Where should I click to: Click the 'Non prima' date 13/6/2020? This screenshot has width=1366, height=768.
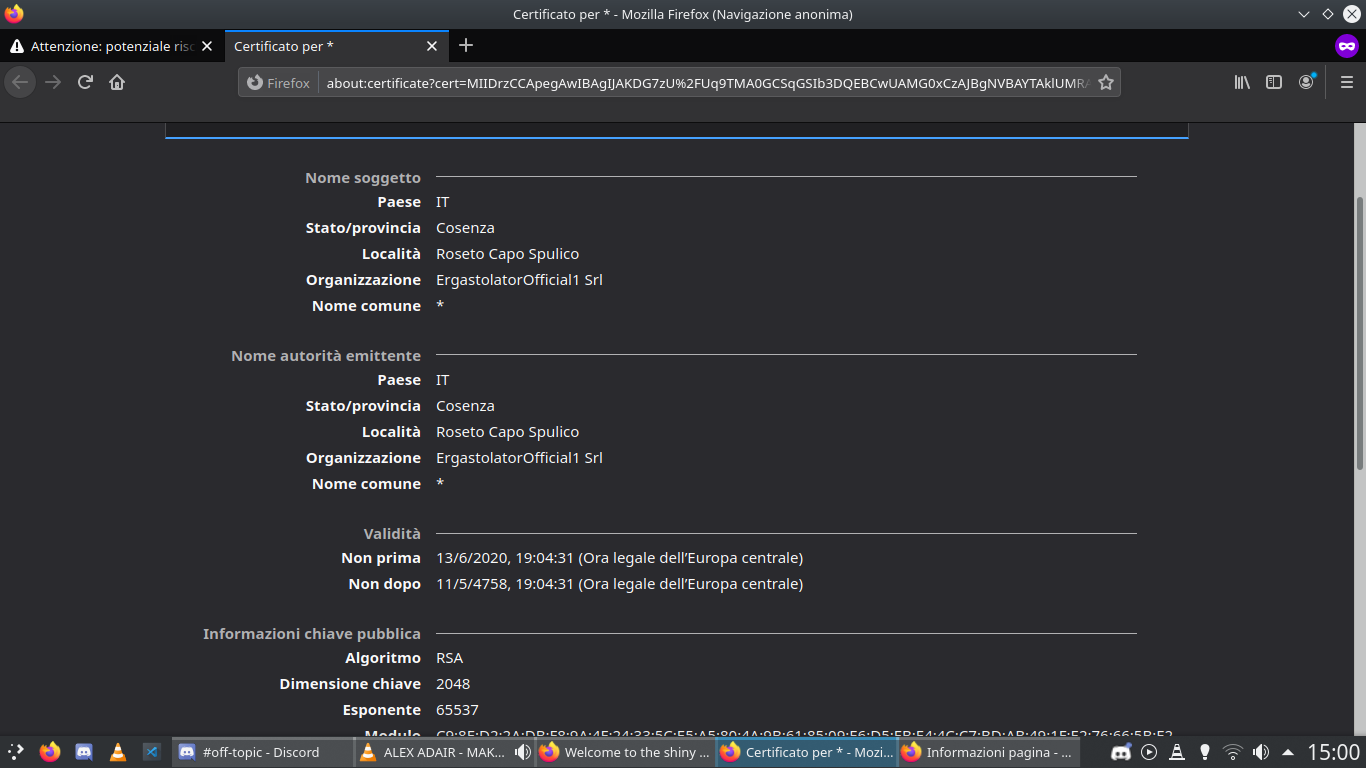[x=619, y=558]
